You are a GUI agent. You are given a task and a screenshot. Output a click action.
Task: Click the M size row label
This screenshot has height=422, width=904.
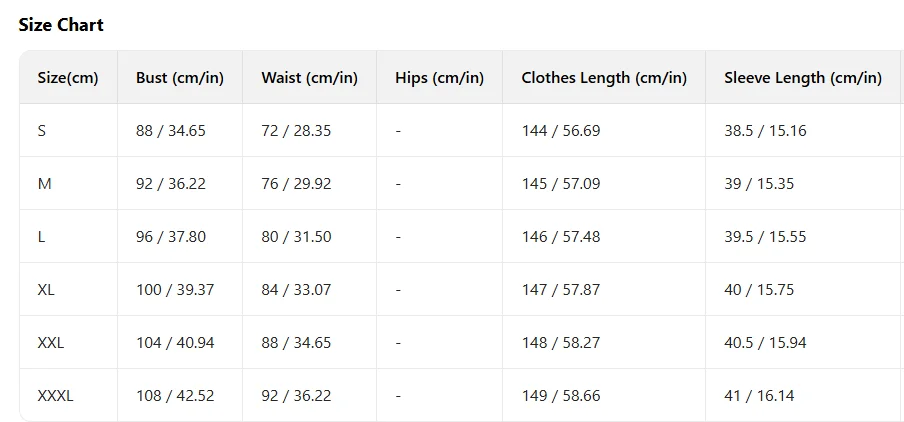tap(43, 184)
